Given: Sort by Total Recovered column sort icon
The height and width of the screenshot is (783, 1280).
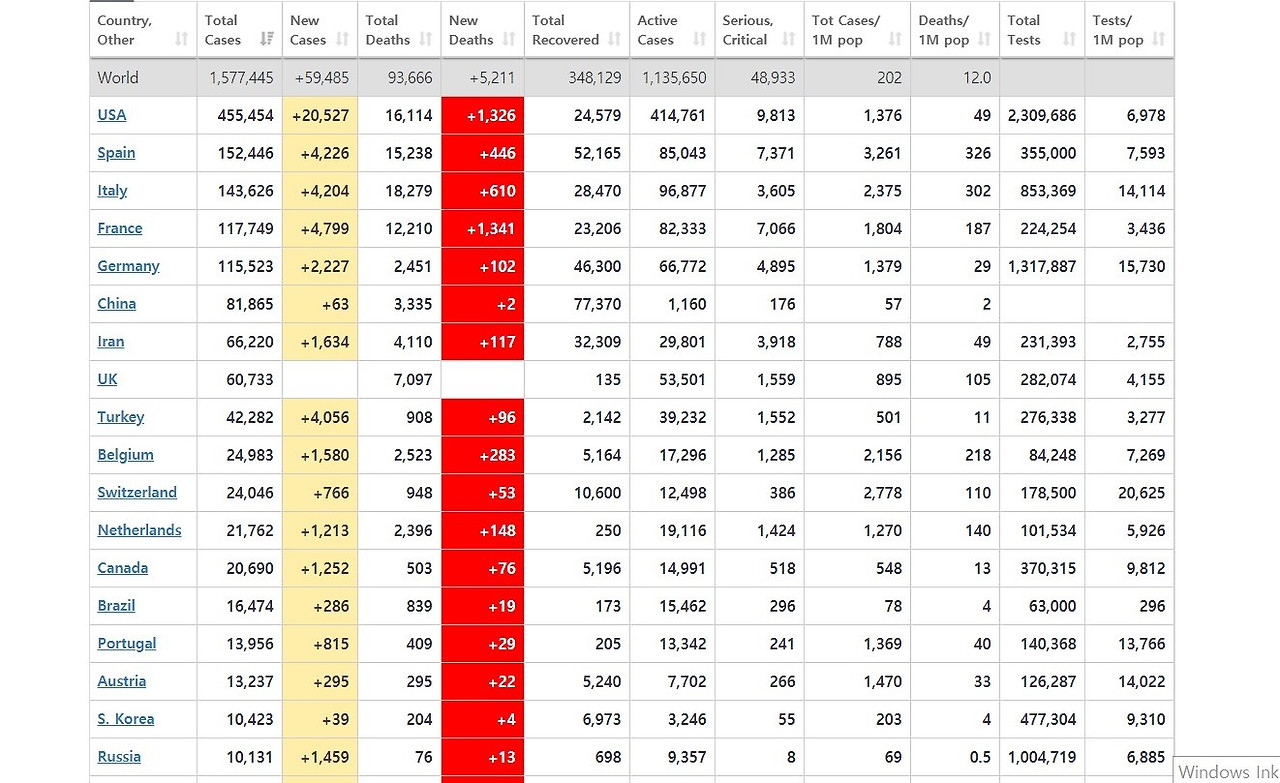Looking at the screenshot, I should 614,40.
